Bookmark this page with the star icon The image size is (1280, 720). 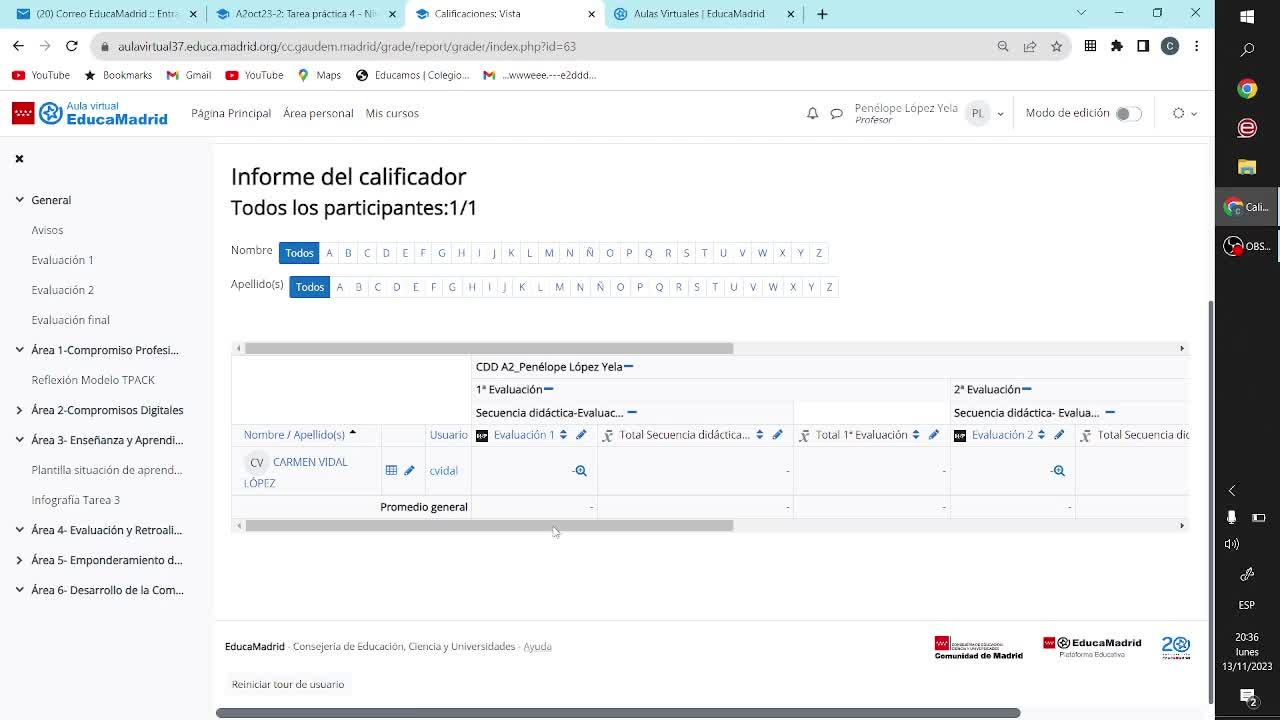(x=1056, y=46)
